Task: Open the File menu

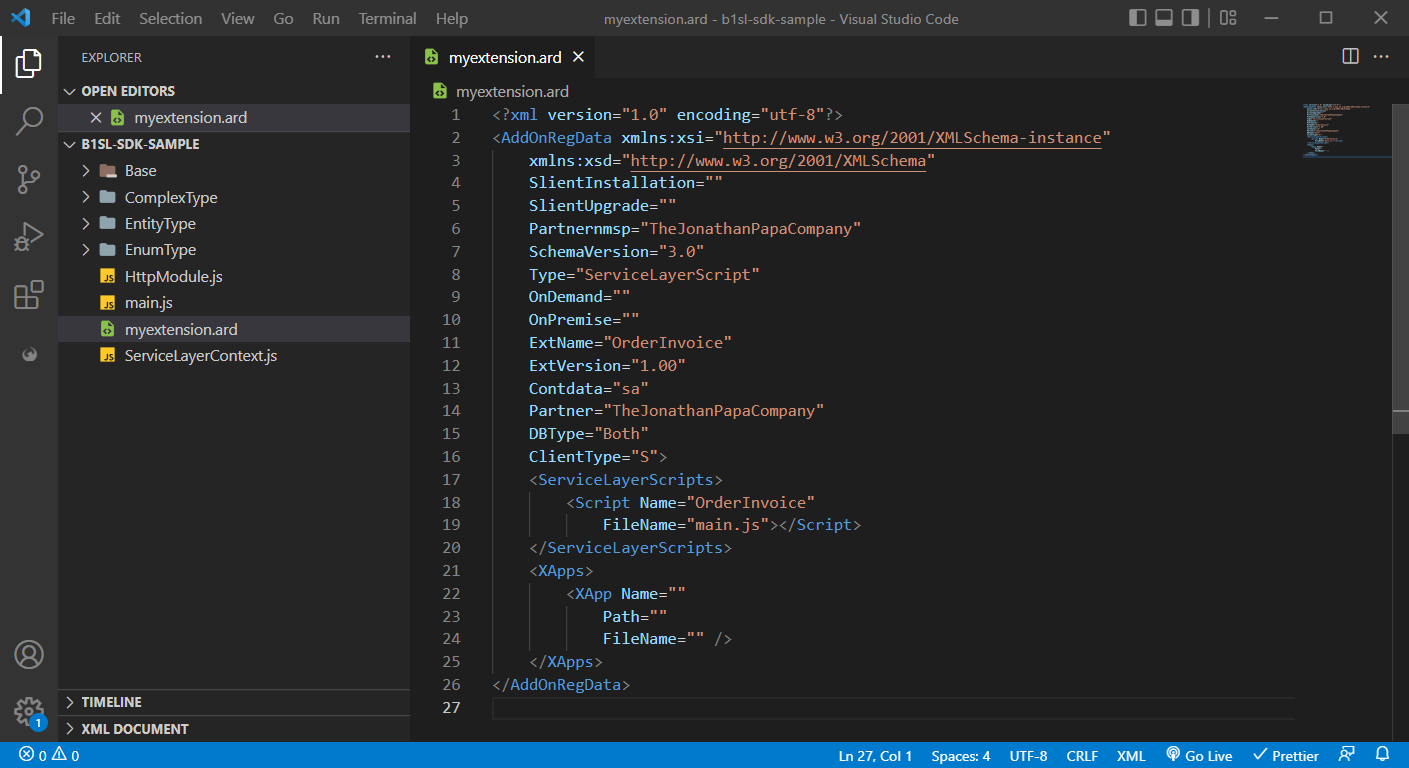Action: tap(63, 18)
